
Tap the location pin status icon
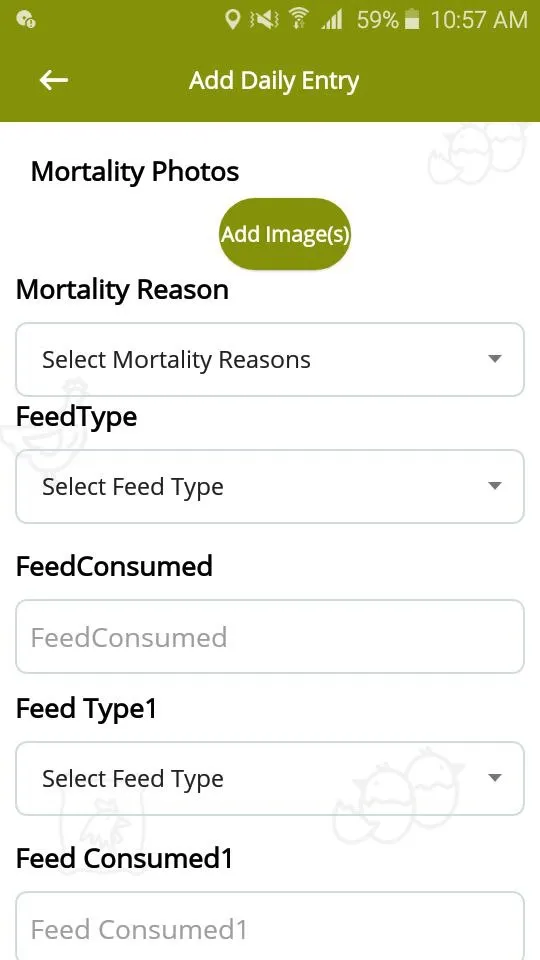pyautogui.click(x=233, y=20)
